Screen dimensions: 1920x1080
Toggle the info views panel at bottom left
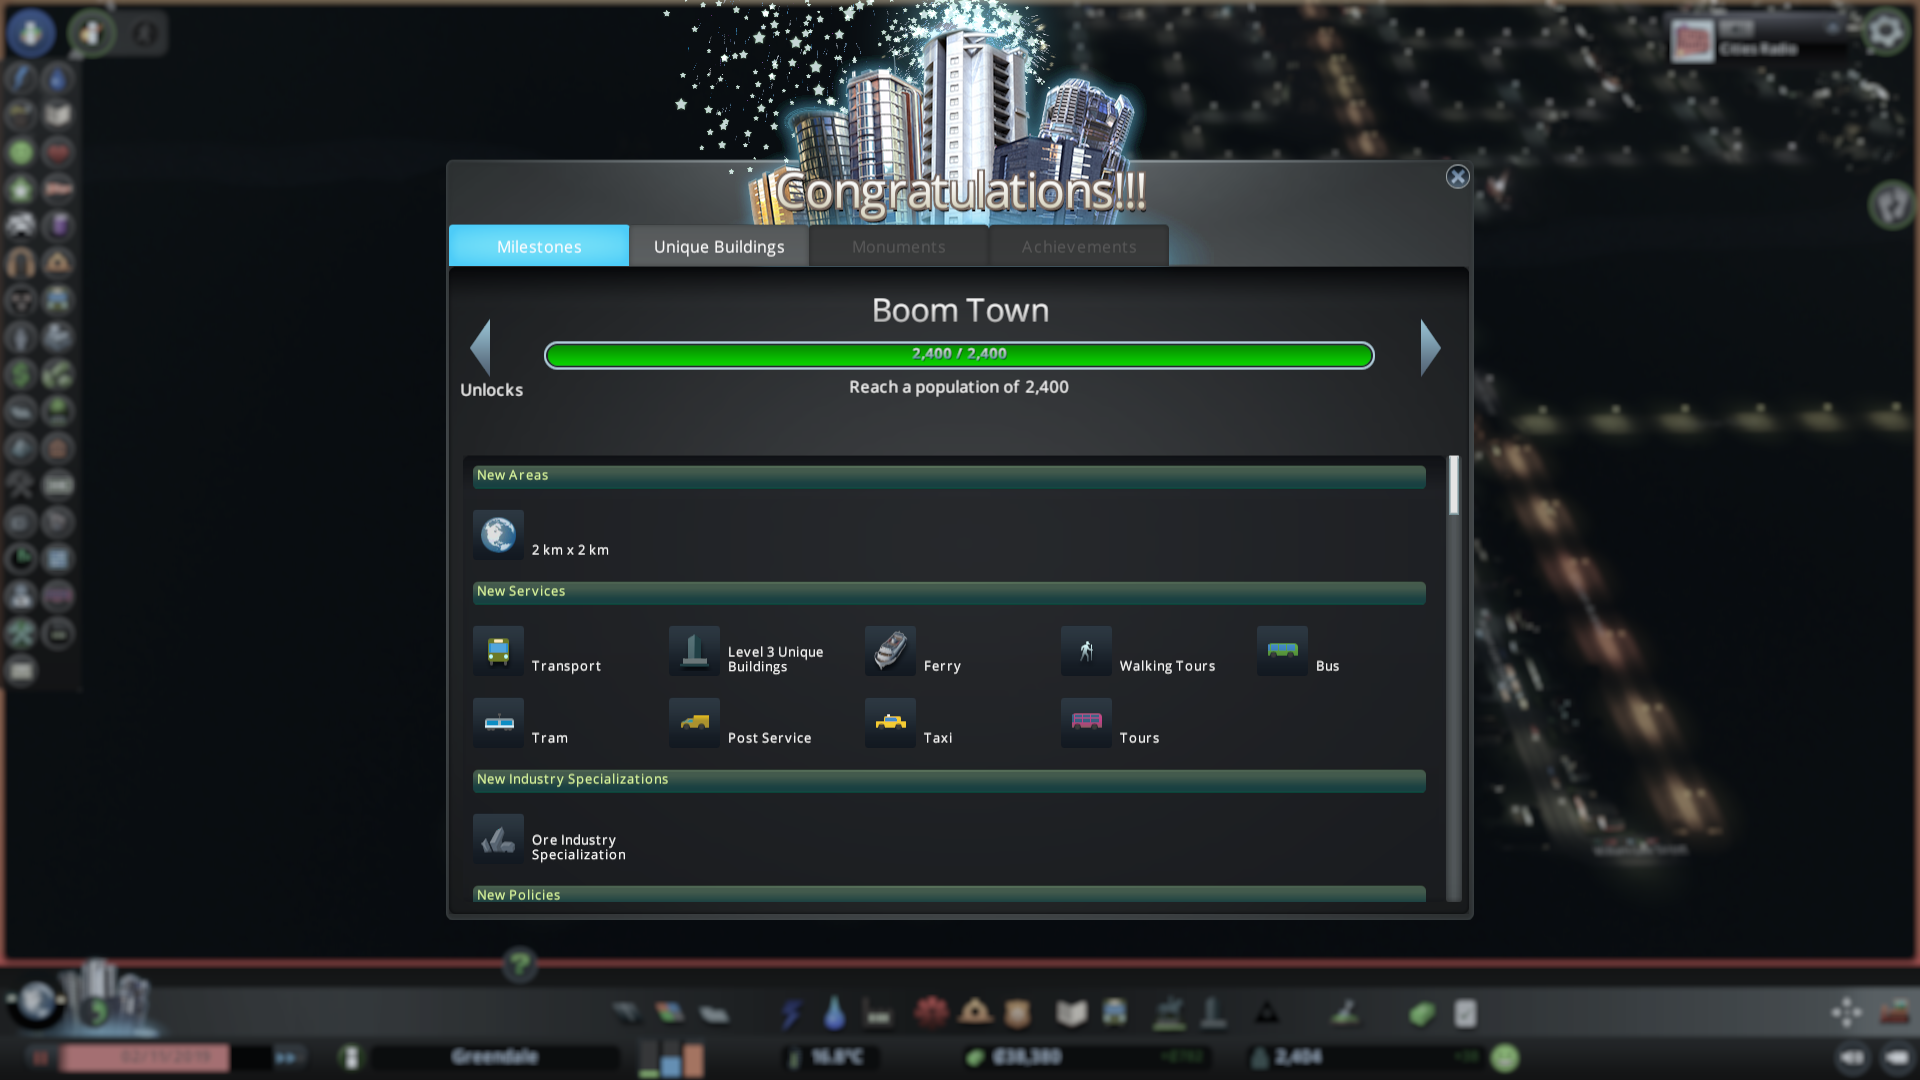point(37,1002)
